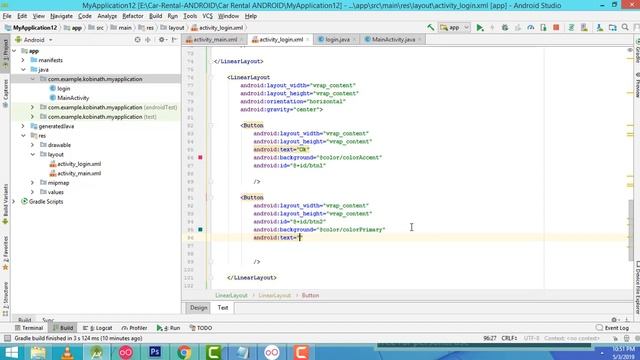Expand the mipmap folder
This screenshot has width=640, height=360.
(x=32, y=182)
